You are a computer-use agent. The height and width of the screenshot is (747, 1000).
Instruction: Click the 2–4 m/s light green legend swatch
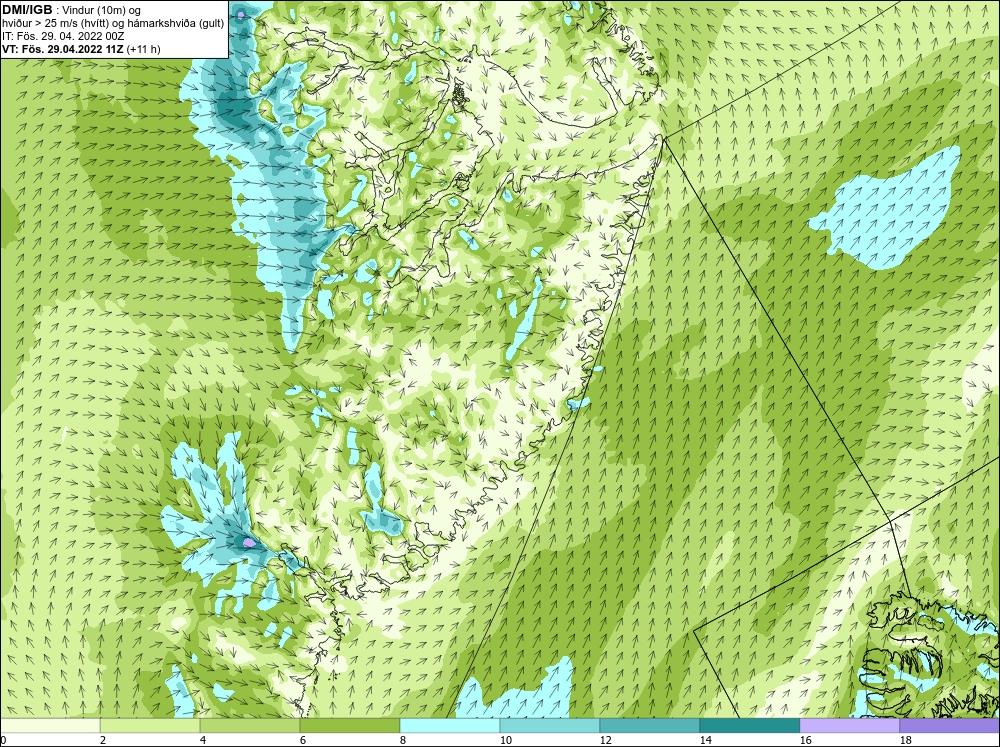[150, 726]
